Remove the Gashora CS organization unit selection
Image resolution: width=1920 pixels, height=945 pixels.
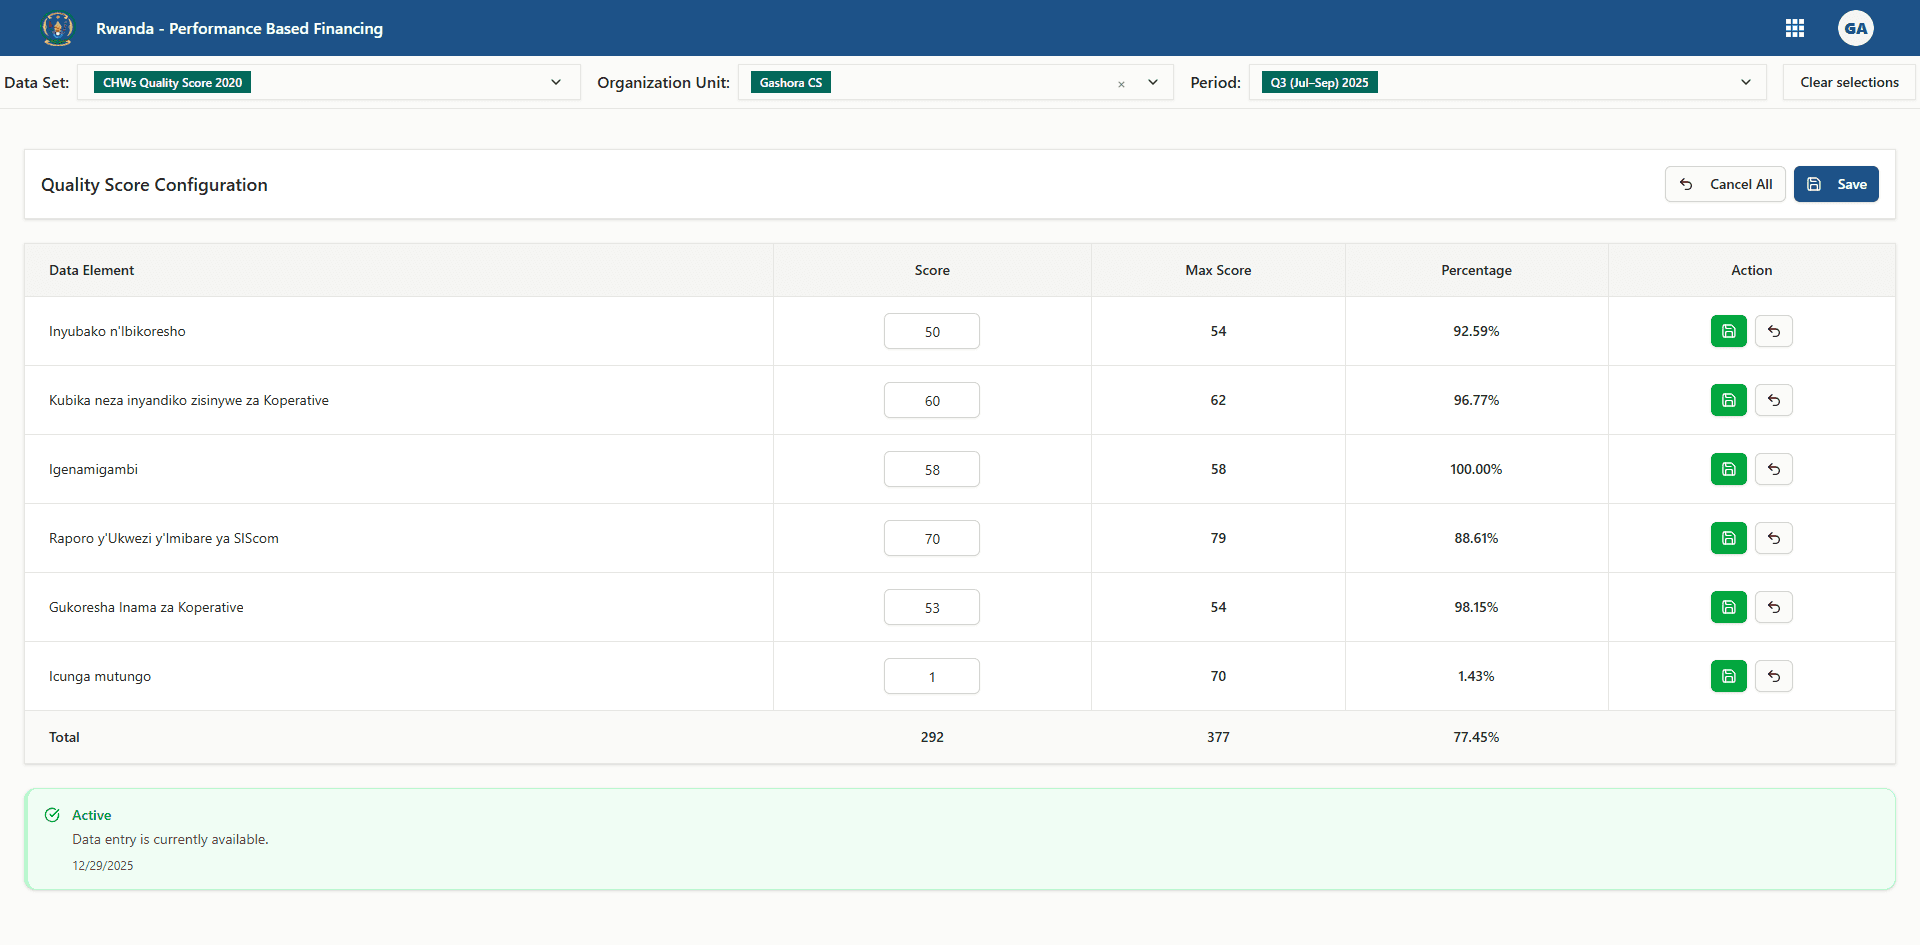[x=1121, y=84]
